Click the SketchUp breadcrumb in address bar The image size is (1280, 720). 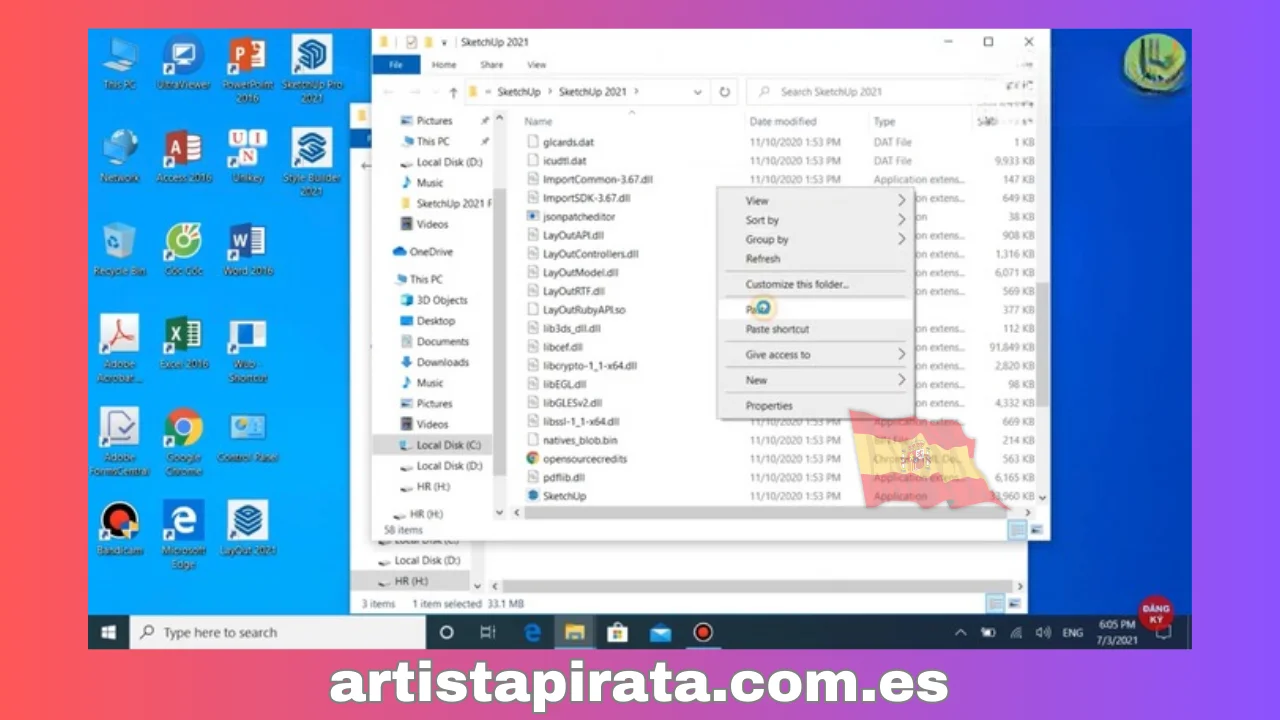pos(519,91)
